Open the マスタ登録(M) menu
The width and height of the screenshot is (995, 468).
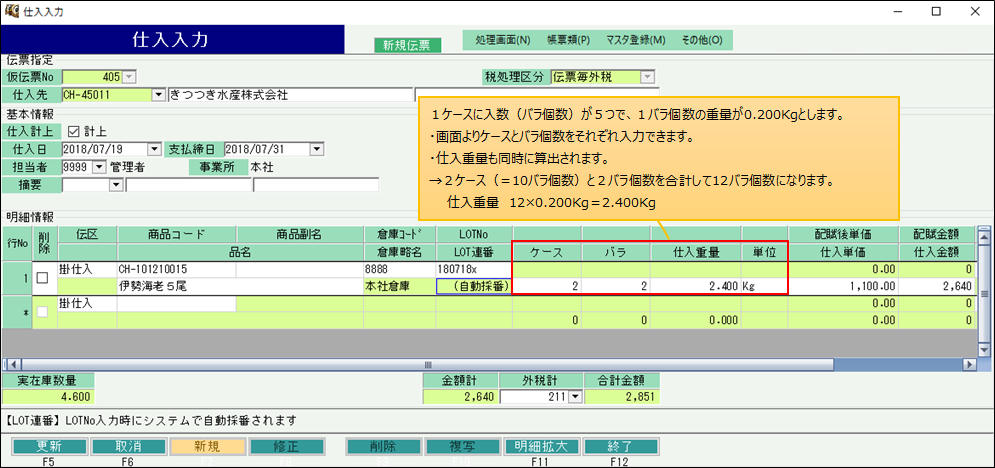tap(635, 41)
